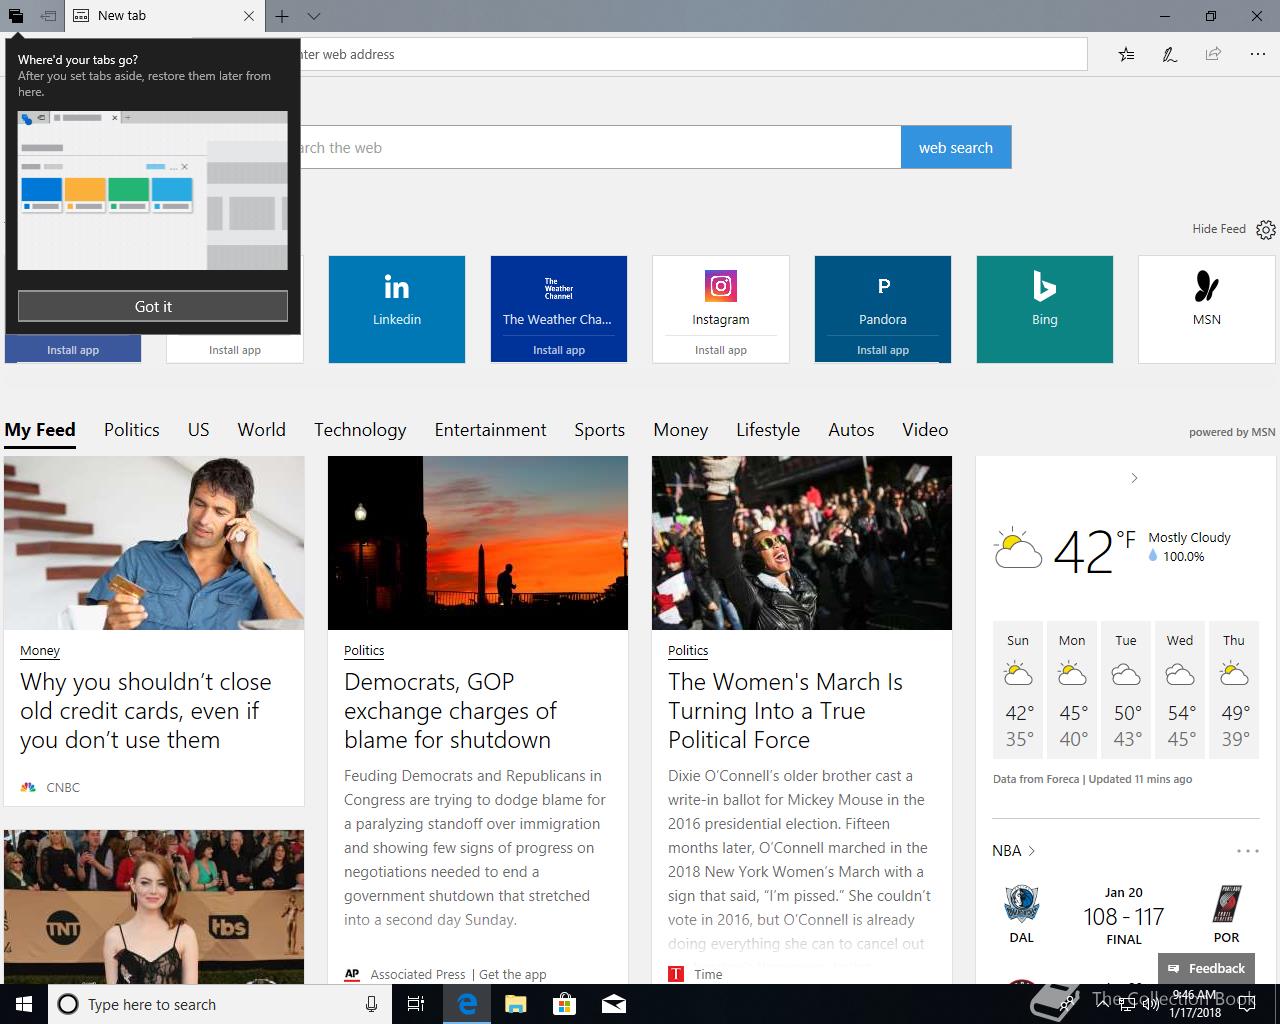Focus the search the web field
Screen dimensions: 1280x1024
pyautogui.click(x=600, y=147)
